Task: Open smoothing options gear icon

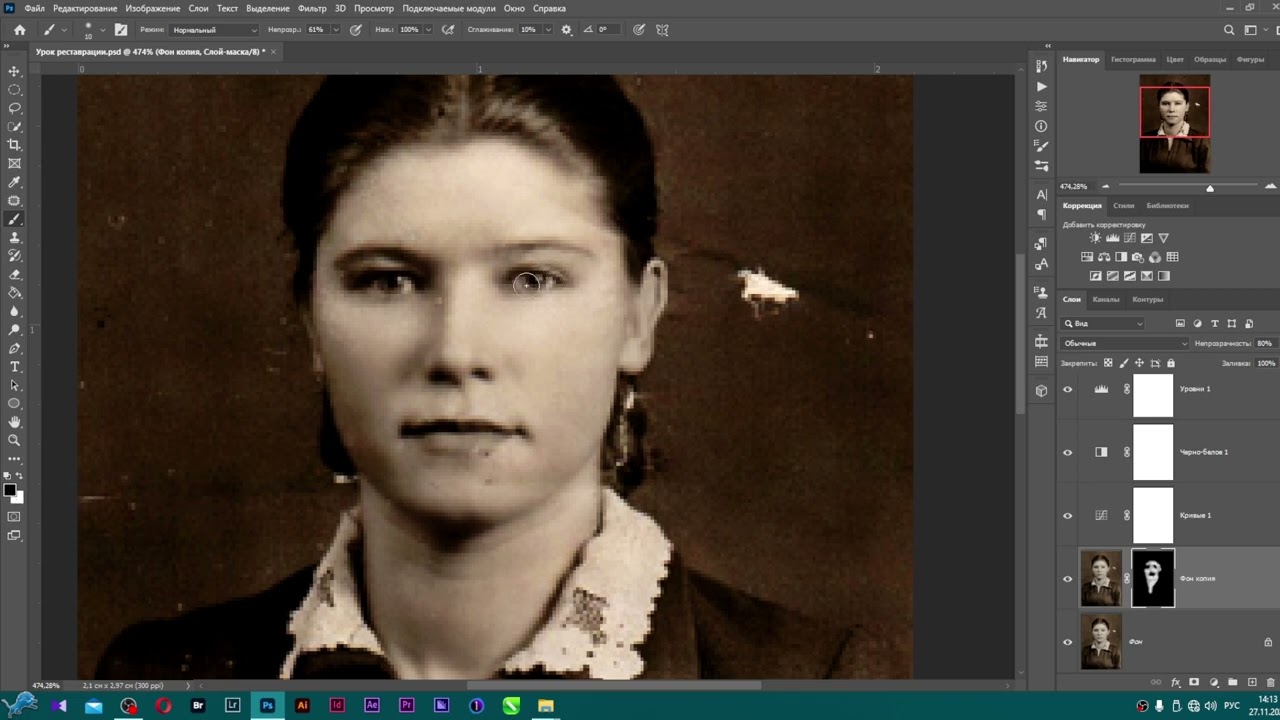Action: pyautogui.click(x=566, y=30)
